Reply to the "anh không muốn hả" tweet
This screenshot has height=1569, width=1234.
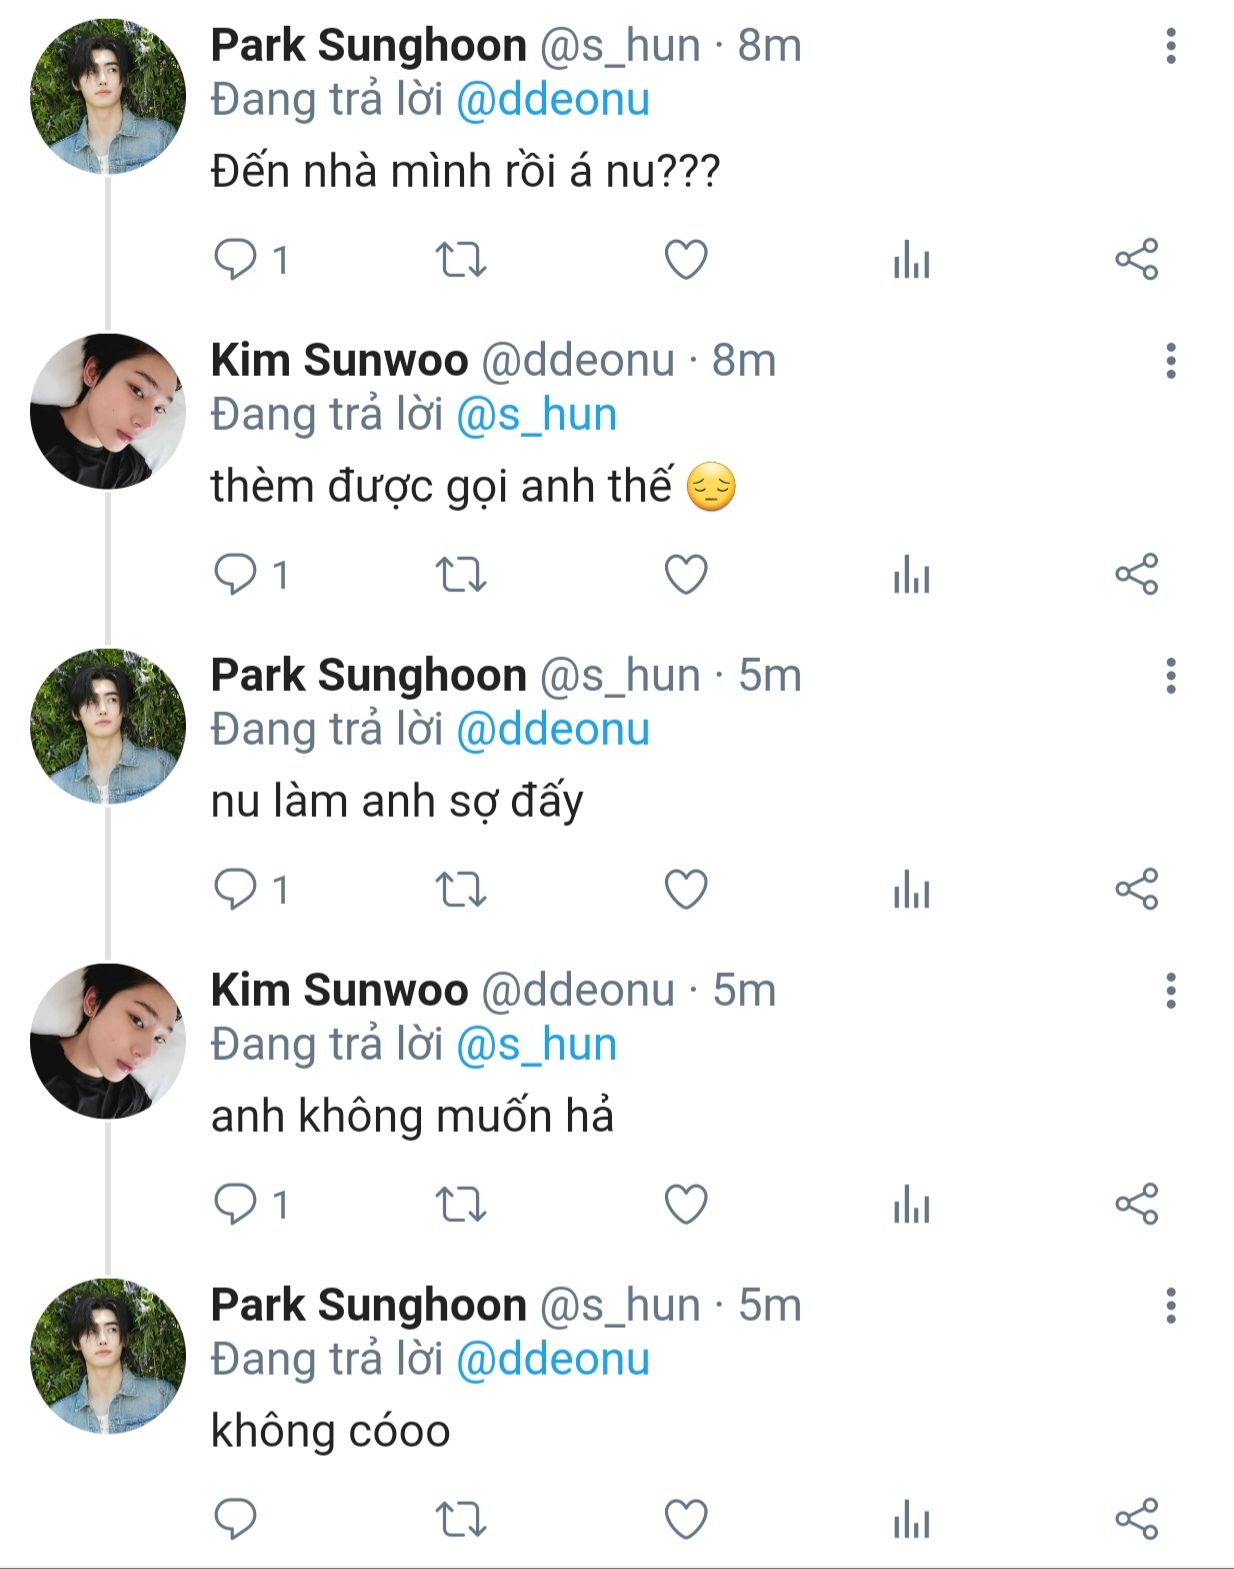point(236,1205)
